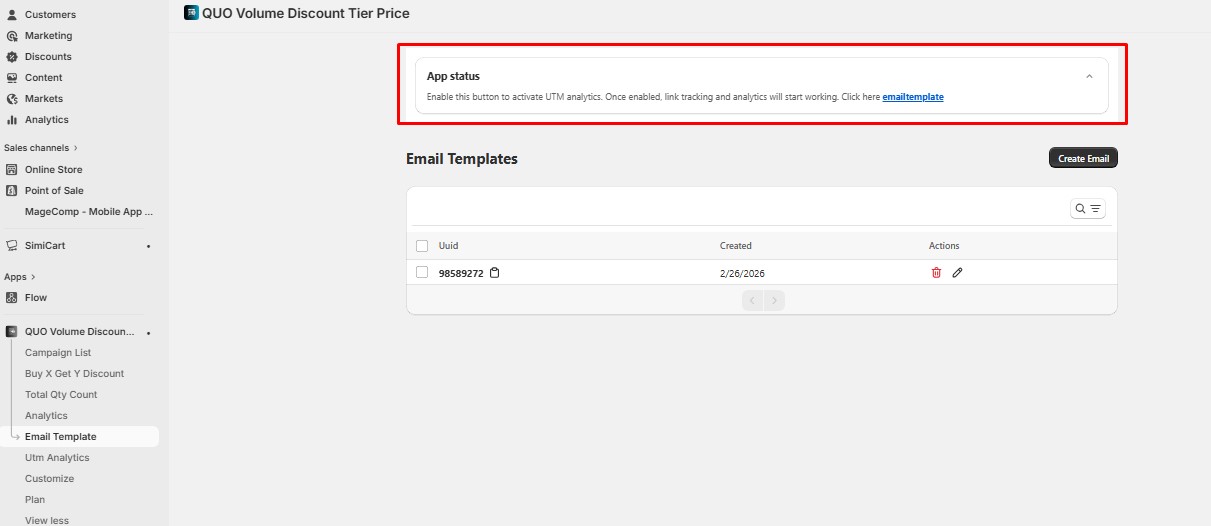Expand the Sales channels section
Screen dimensions: 1211x526
pyautogui.click(x=76, y=148)
